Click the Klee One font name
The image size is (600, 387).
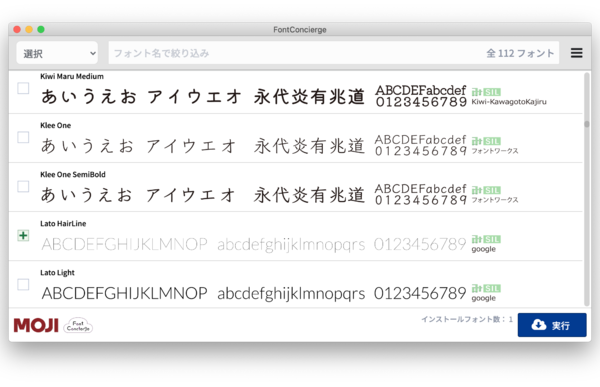pos(55,125)
